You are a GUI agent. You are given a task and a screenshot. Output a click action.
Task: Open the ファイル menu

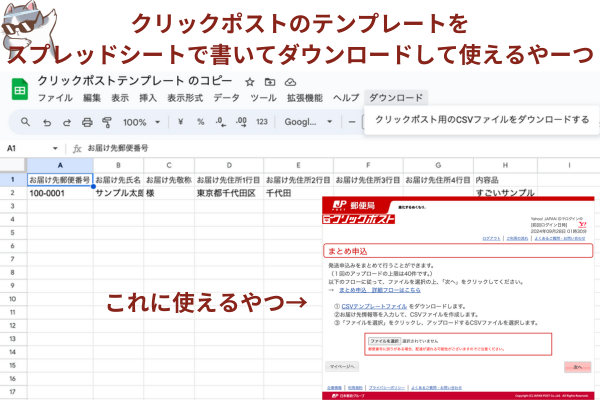coord(55,98)
